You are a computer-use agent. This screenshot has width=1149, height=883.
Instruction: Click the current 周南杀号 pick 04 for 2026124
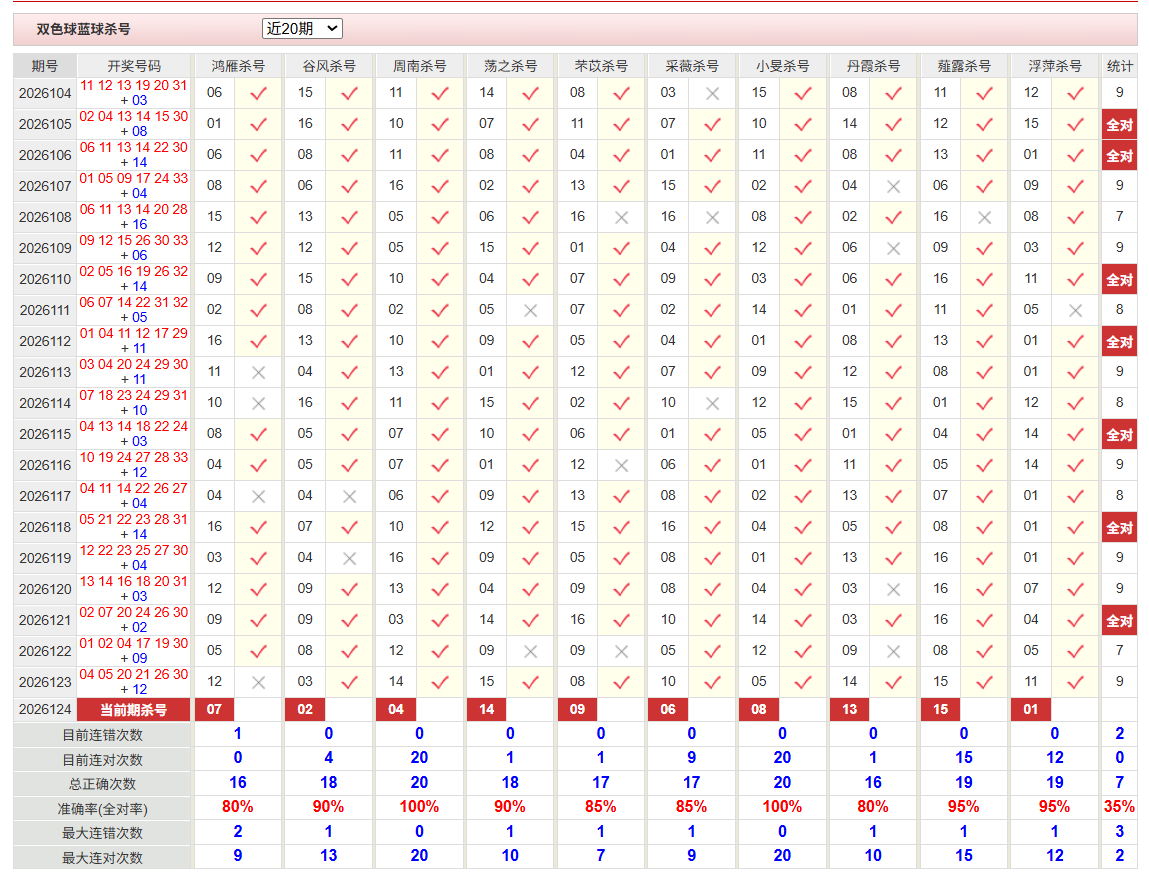(396, 709)
